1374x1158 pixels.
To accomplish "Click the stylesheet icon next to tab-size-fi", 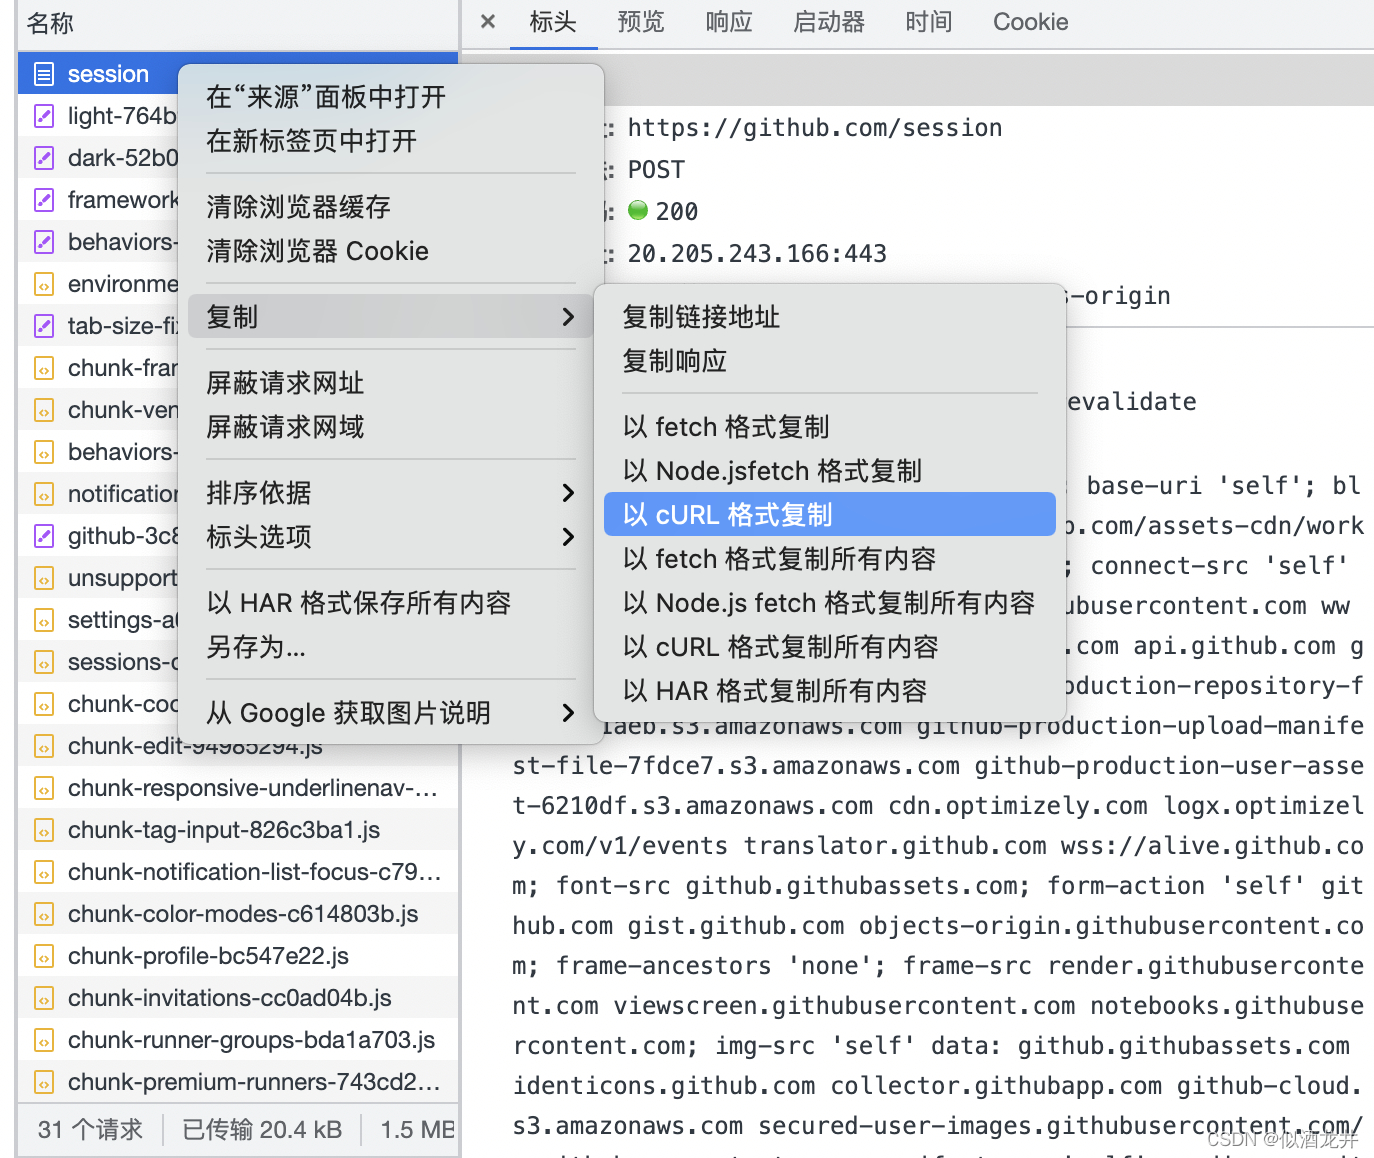I will tap(44, 326).
